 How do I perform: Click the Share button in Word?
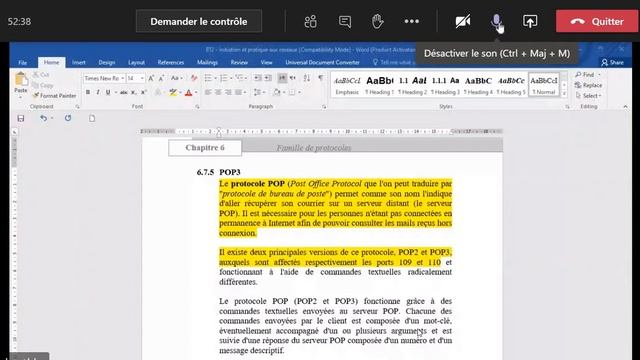[x=612, y=62]
